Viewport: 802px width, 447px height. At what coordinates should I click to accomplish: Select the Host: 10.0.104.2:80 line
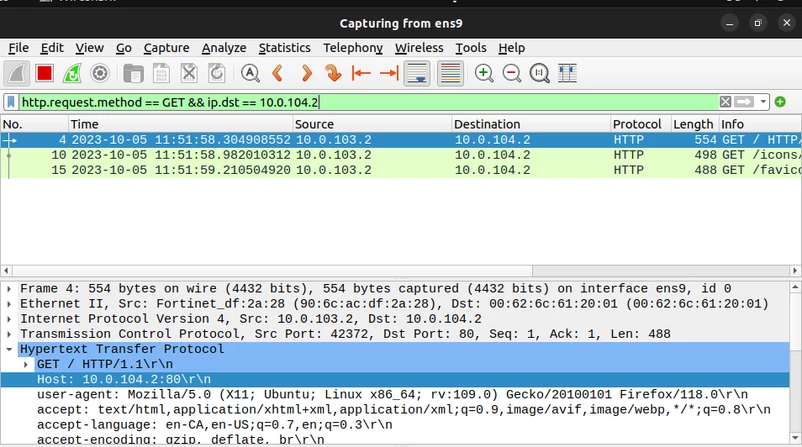coord(395,379)
